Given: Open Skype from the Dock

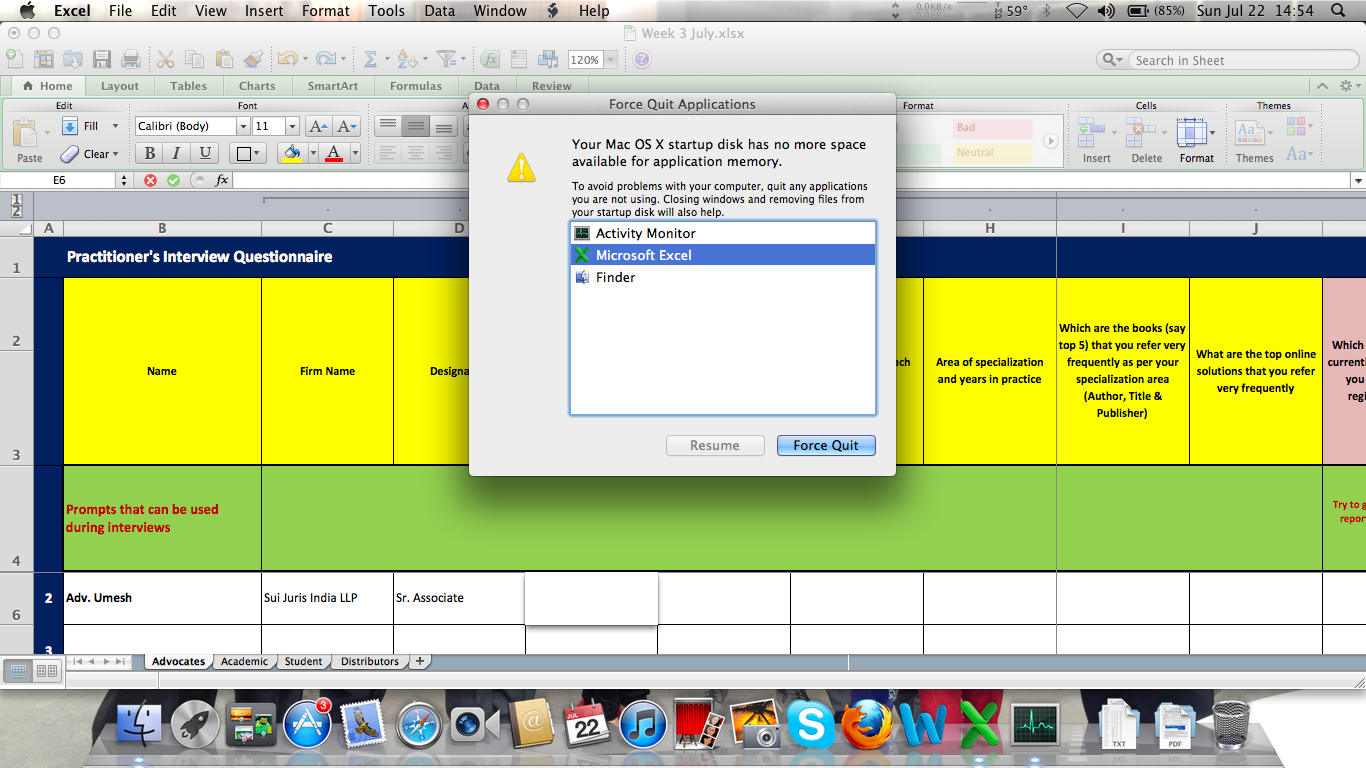Looking at the screenshot, I should 810,724.
